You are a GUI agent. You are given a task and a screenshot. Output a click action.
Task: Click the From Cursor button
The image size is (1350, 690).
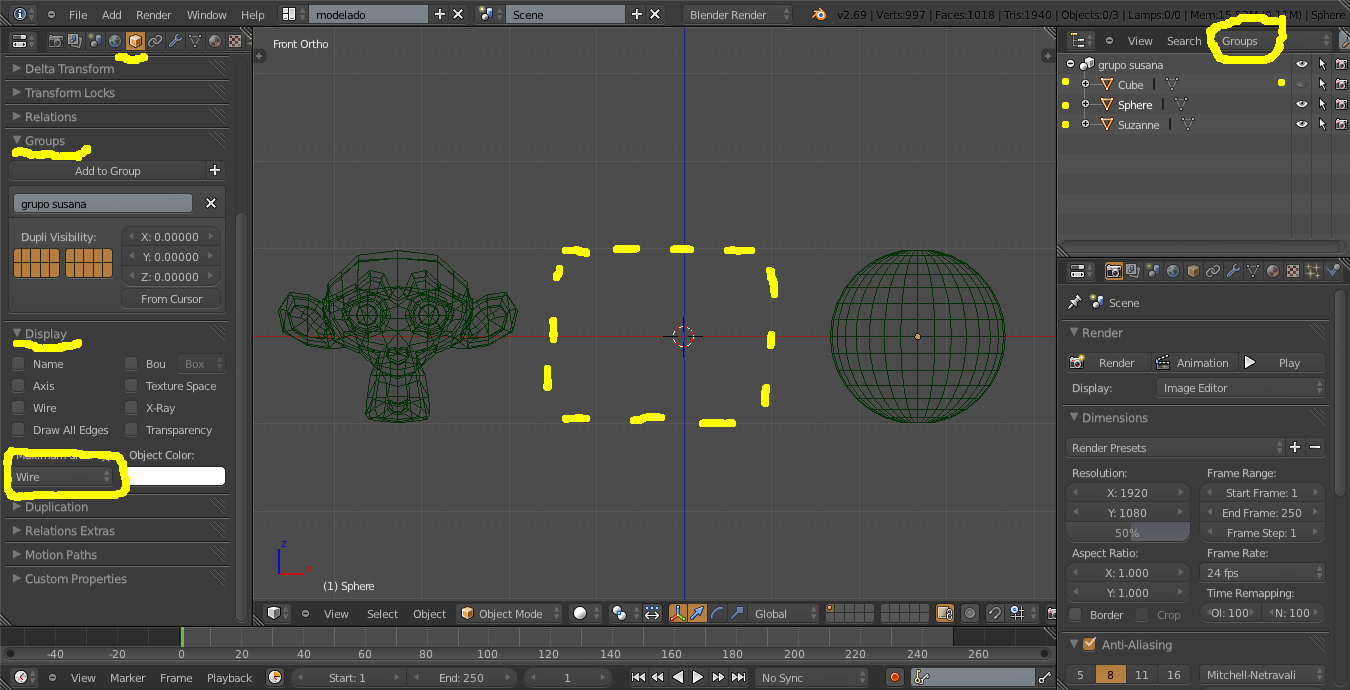click(x=172, y=298)
